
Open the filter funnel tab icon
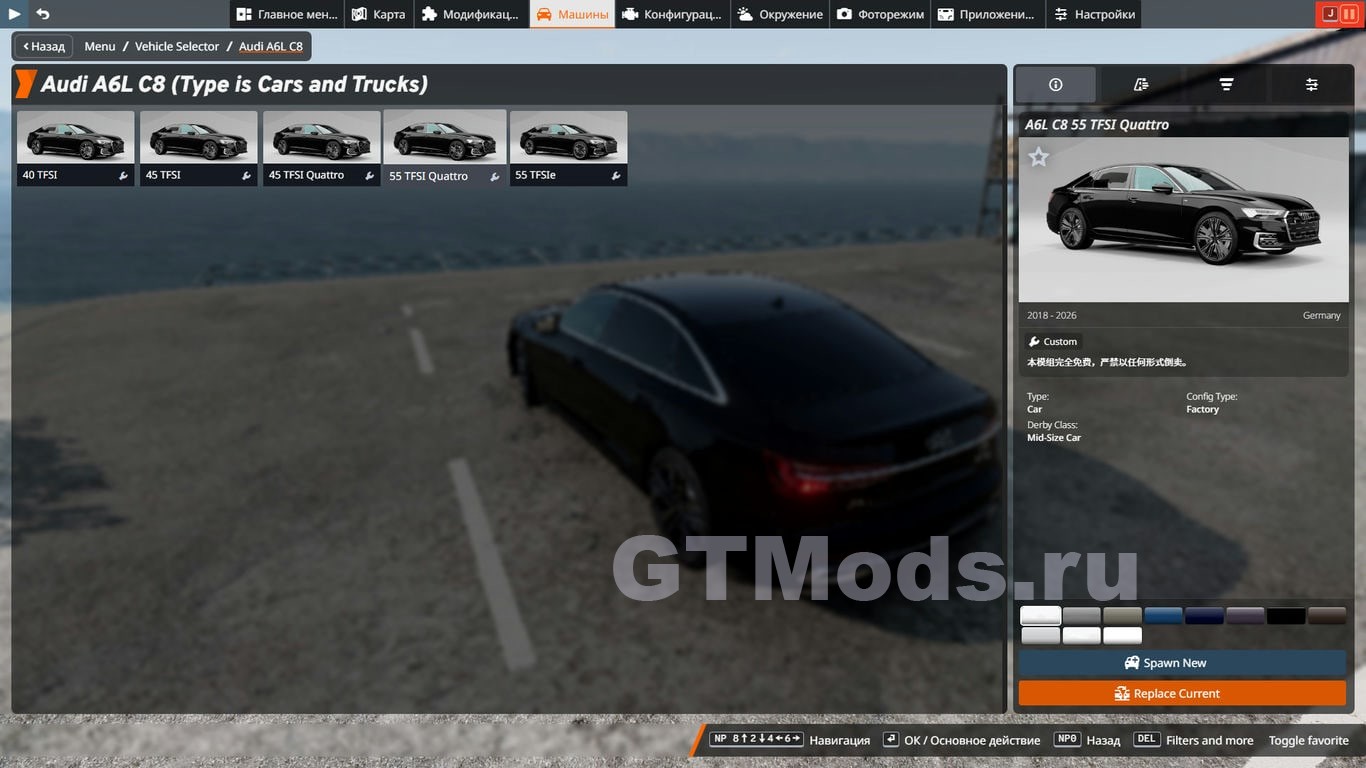tap(1226, 85)
